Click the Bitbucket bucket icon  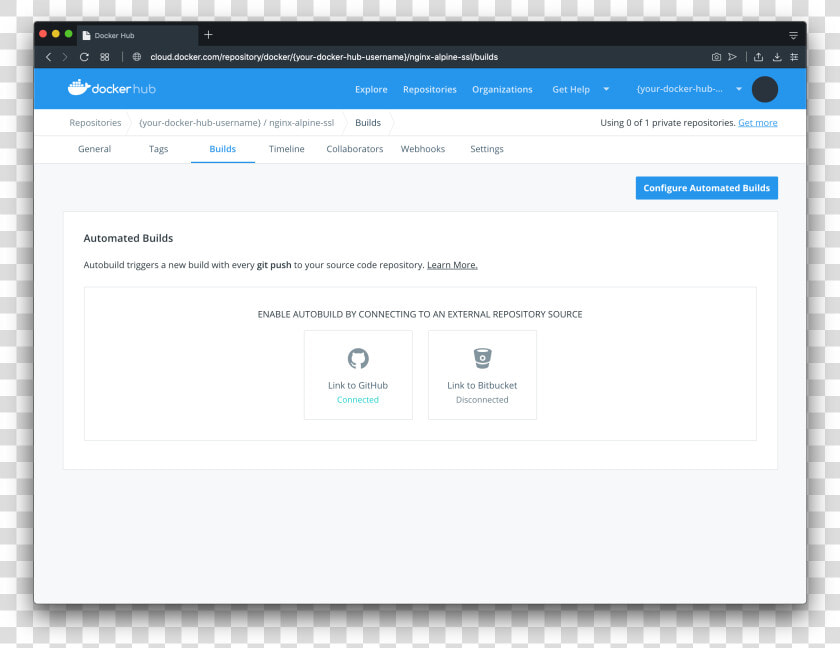[x=482, y=358]
